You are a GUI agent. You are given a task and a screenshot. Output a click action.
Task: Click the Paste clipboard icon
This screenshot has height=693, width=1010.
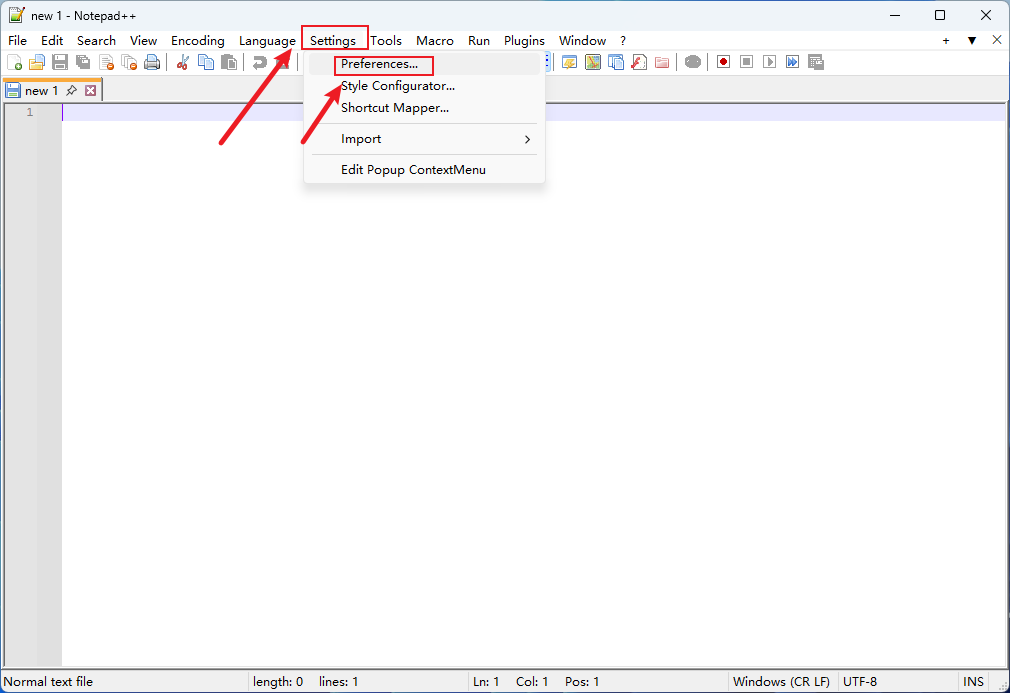pos(229,62)
